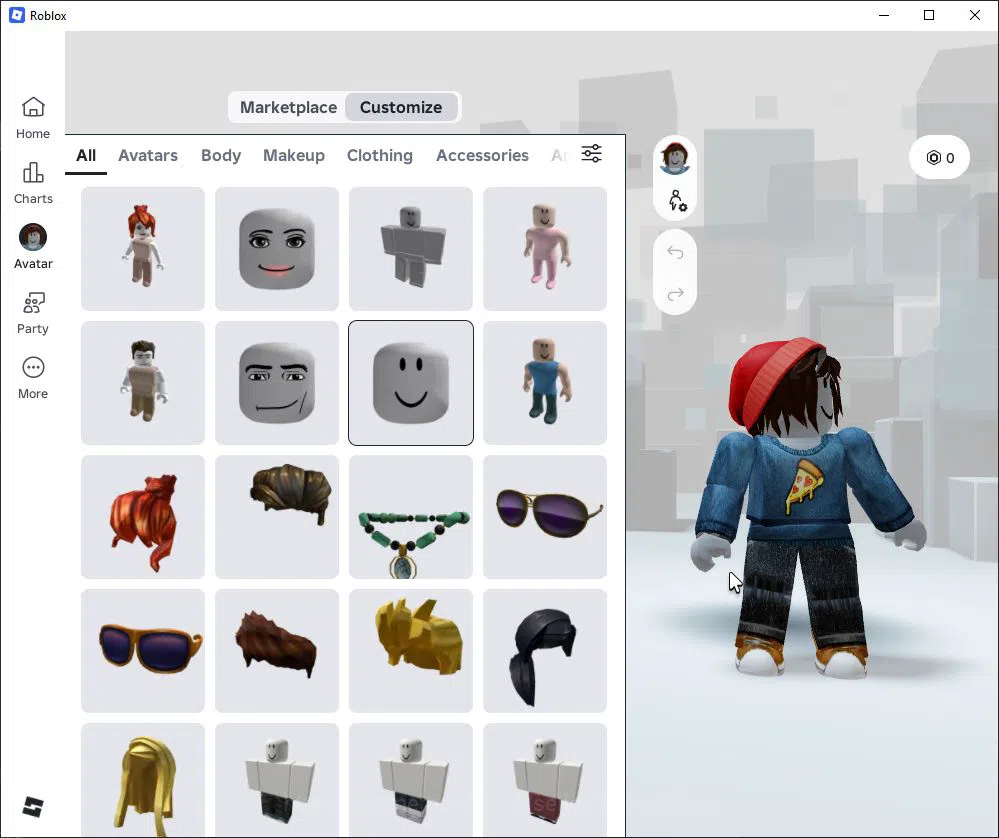The image size is (999, 838).
Task: Go to Home in the sidebar
Action: tap(33, 118)
